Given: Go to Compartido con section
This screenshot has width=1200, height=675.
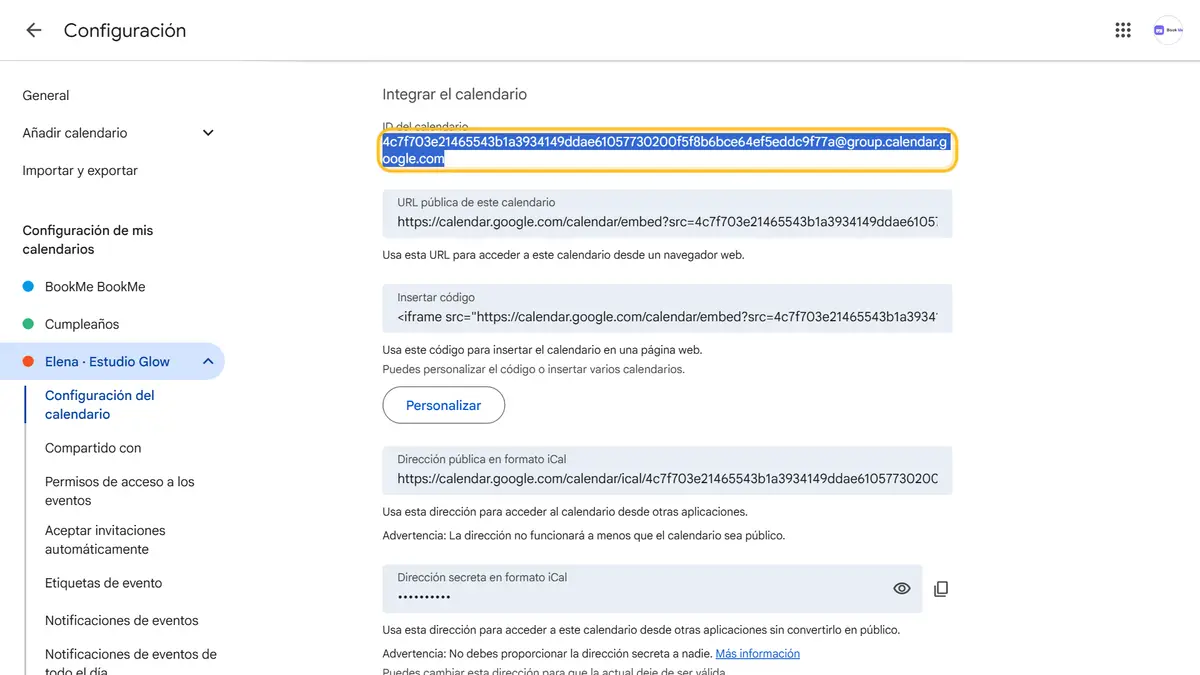Looking at the screenshot, I should click(93, 448).
